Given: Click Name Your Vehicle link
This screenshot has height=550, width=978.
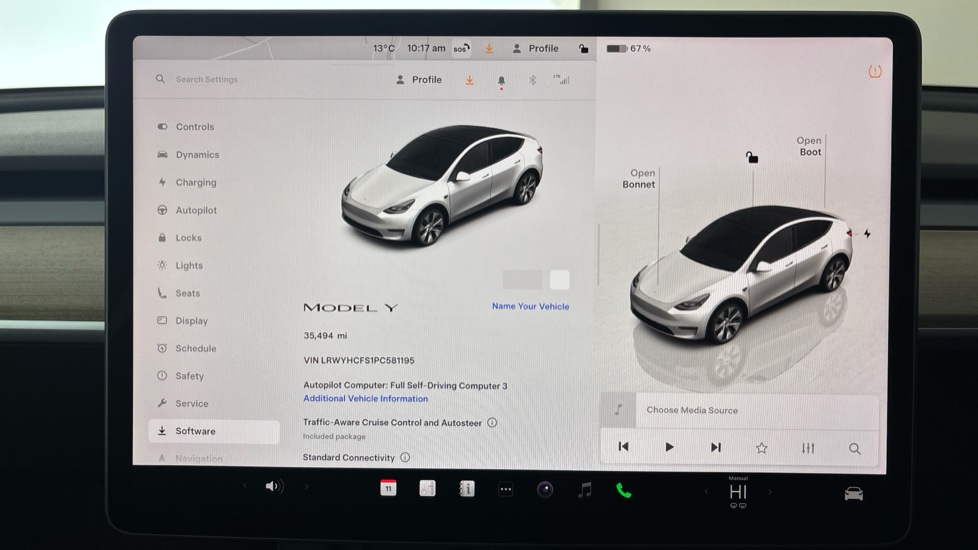Looking at the screenshot, I should pos(530,306).
